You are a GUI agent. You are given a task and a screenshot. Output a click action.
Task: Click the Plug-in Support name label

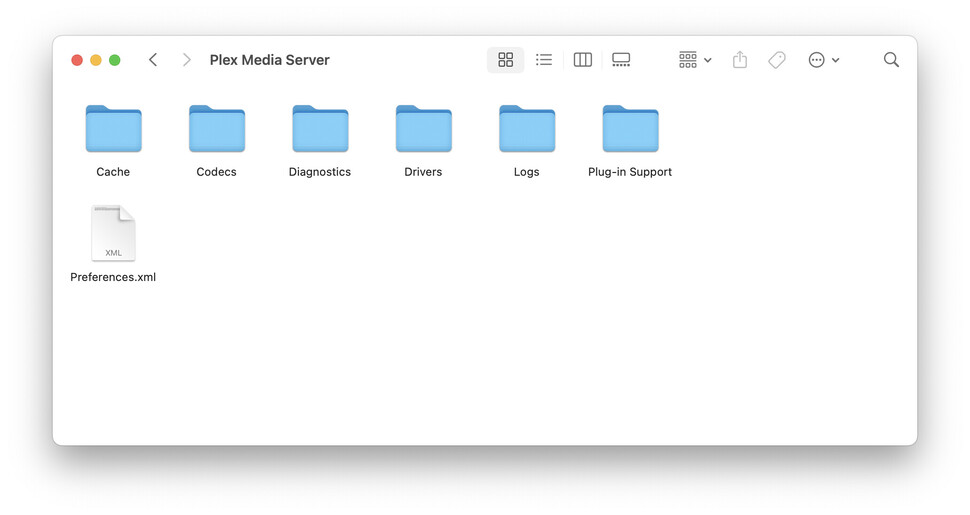pyautogui.click(x=630, y=172)
